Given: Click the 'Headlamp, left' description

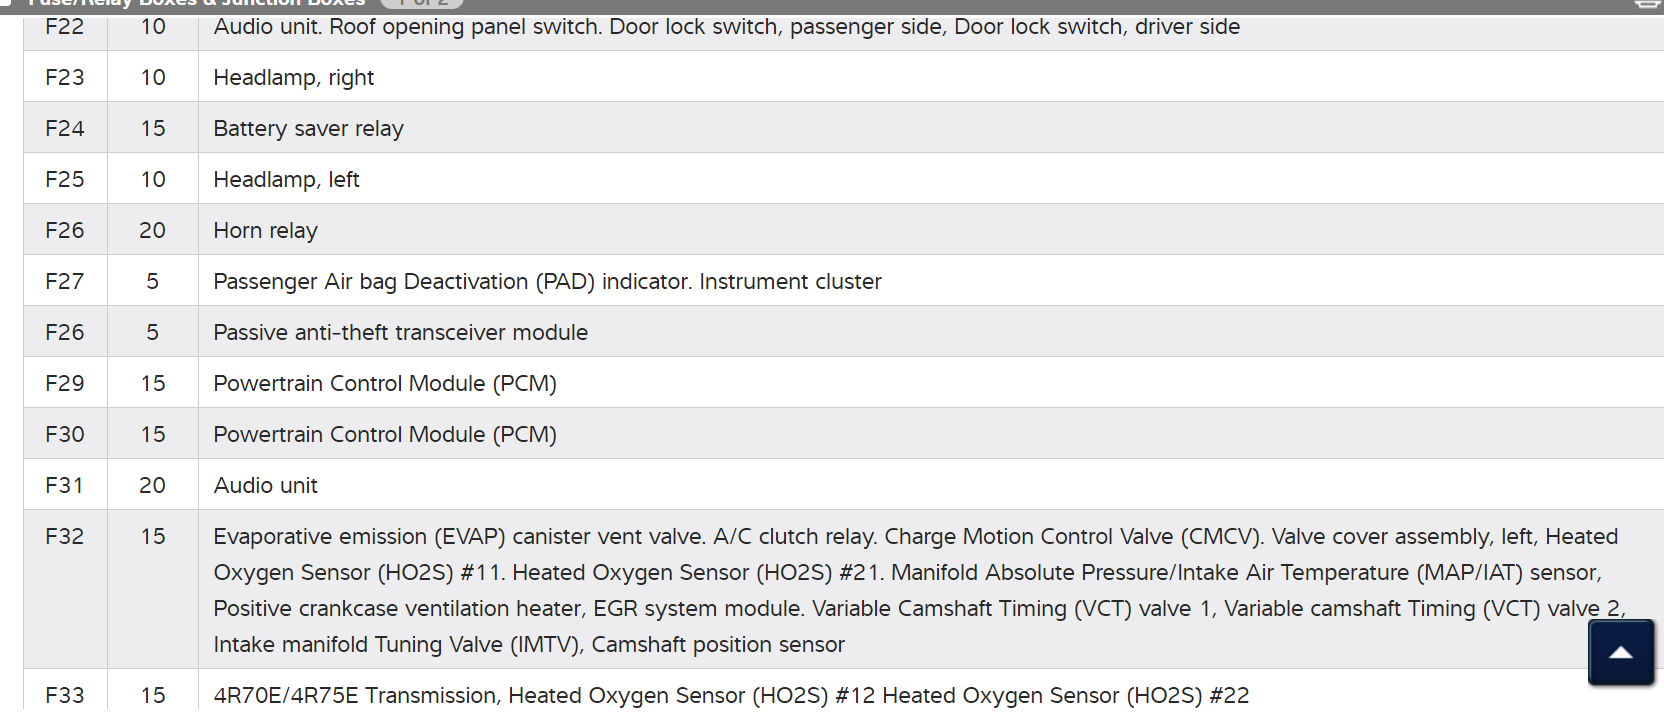Looking at the screenshot, I should [286, 179].
